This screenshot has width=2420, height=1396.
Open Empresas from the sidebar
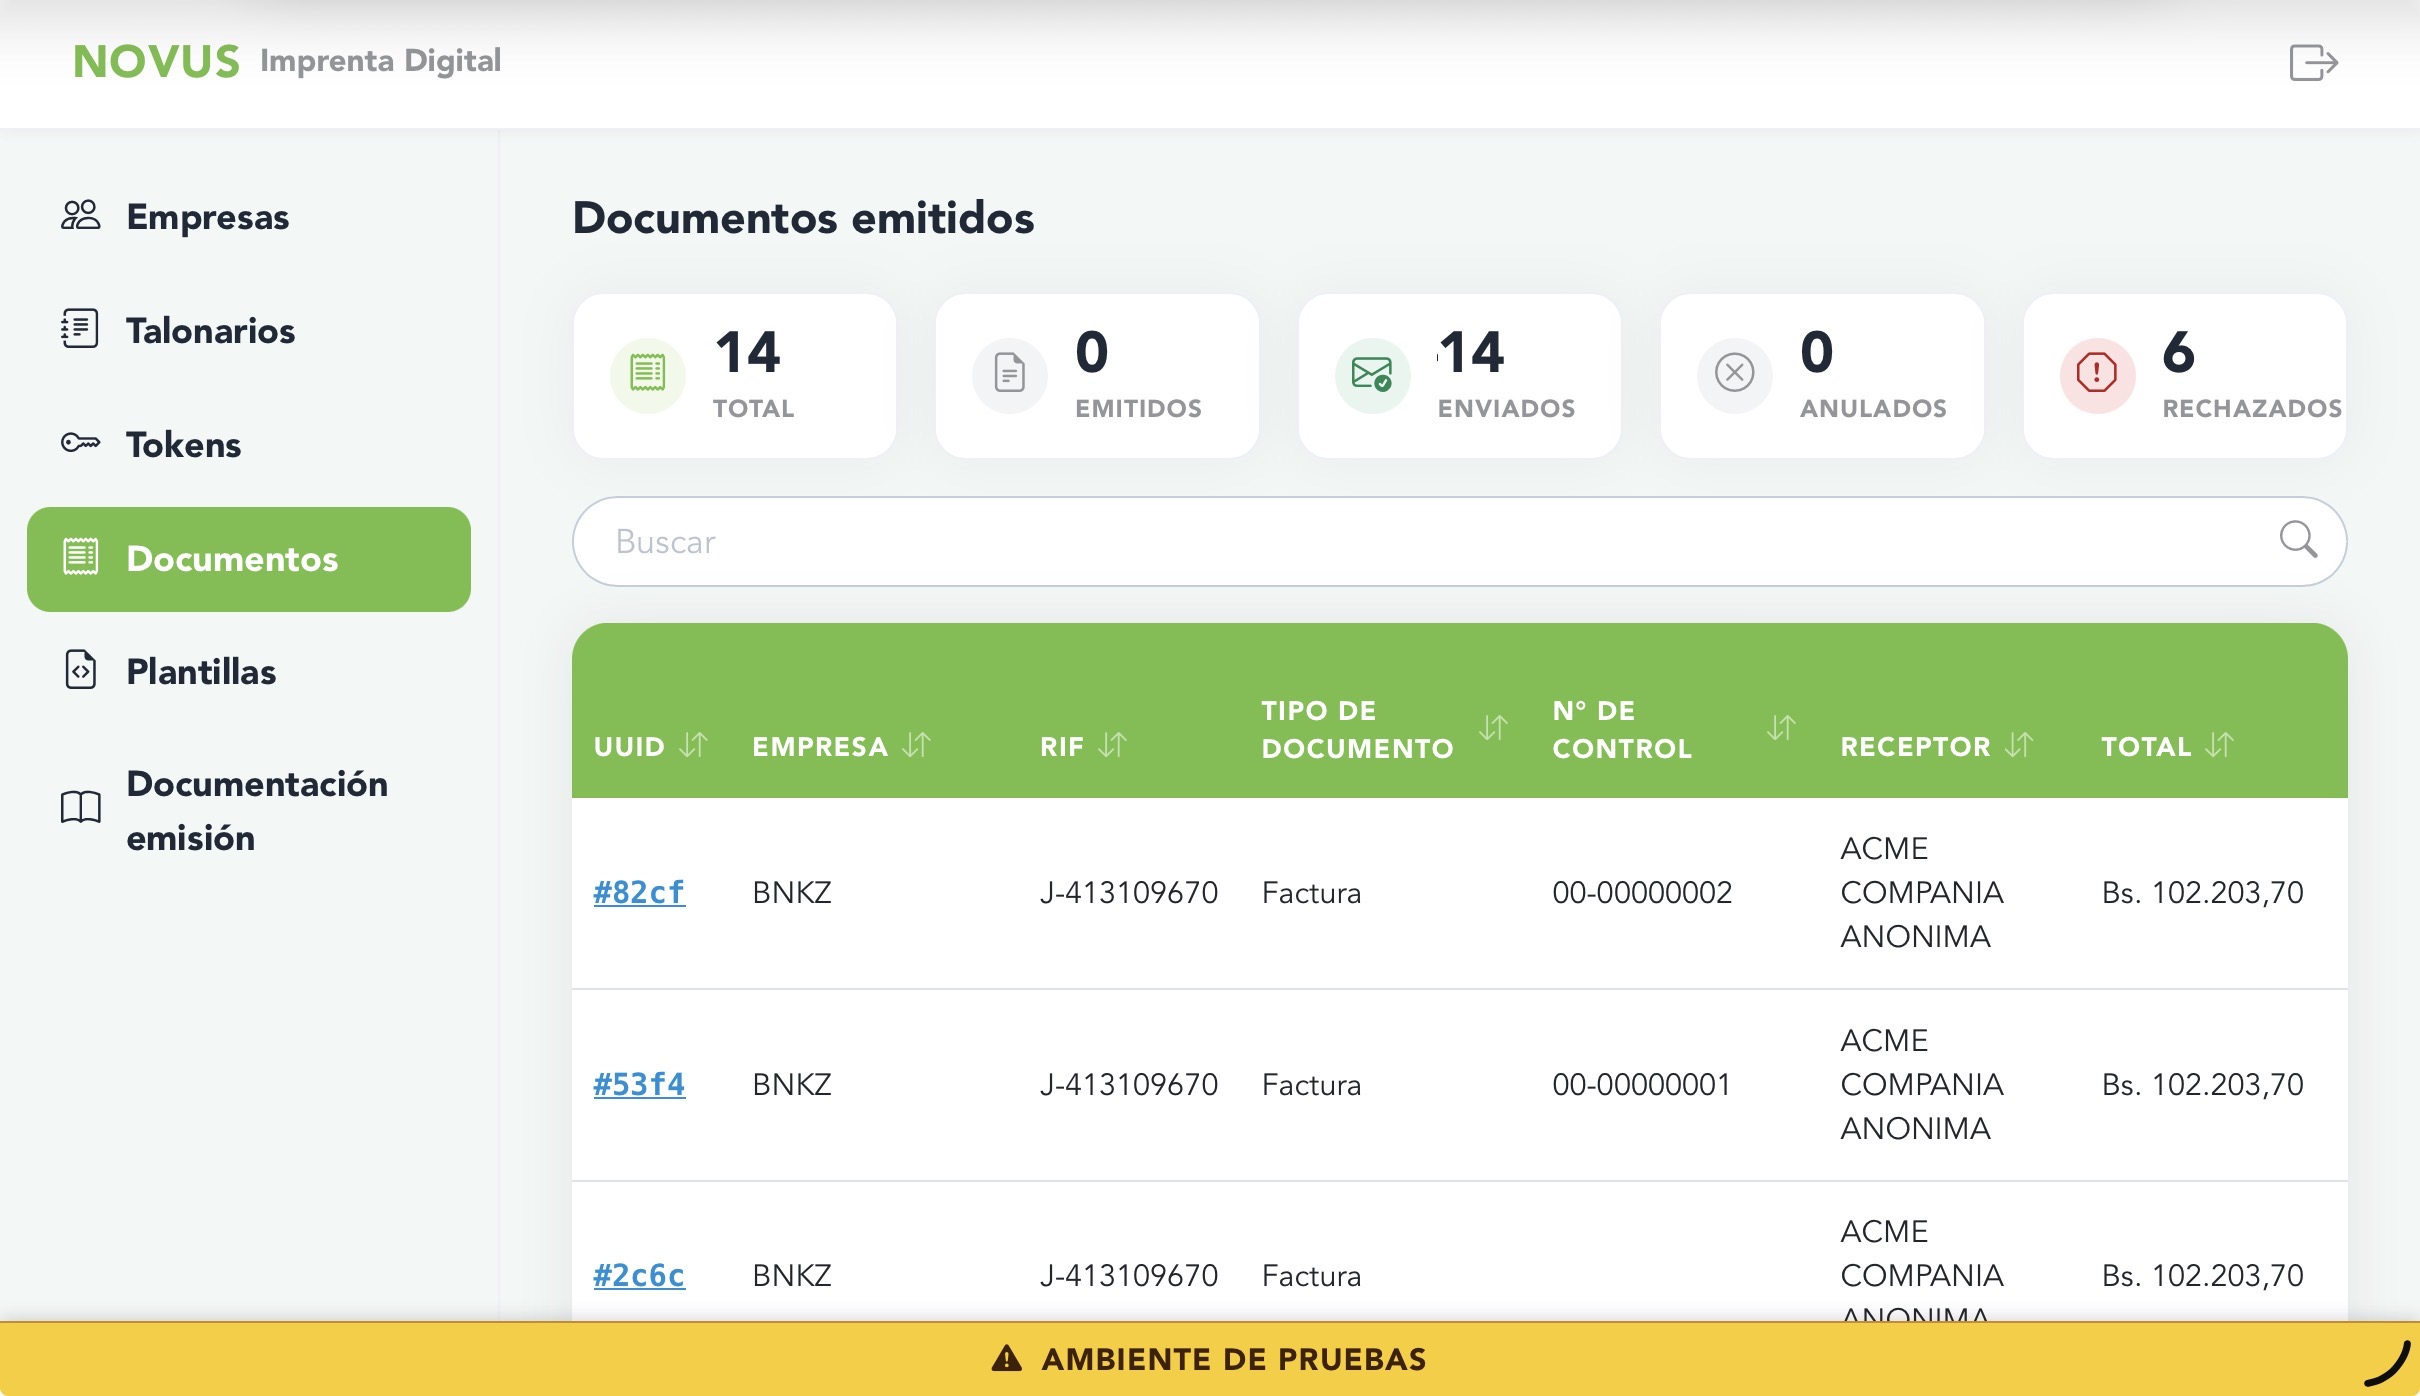coord(249,216)
